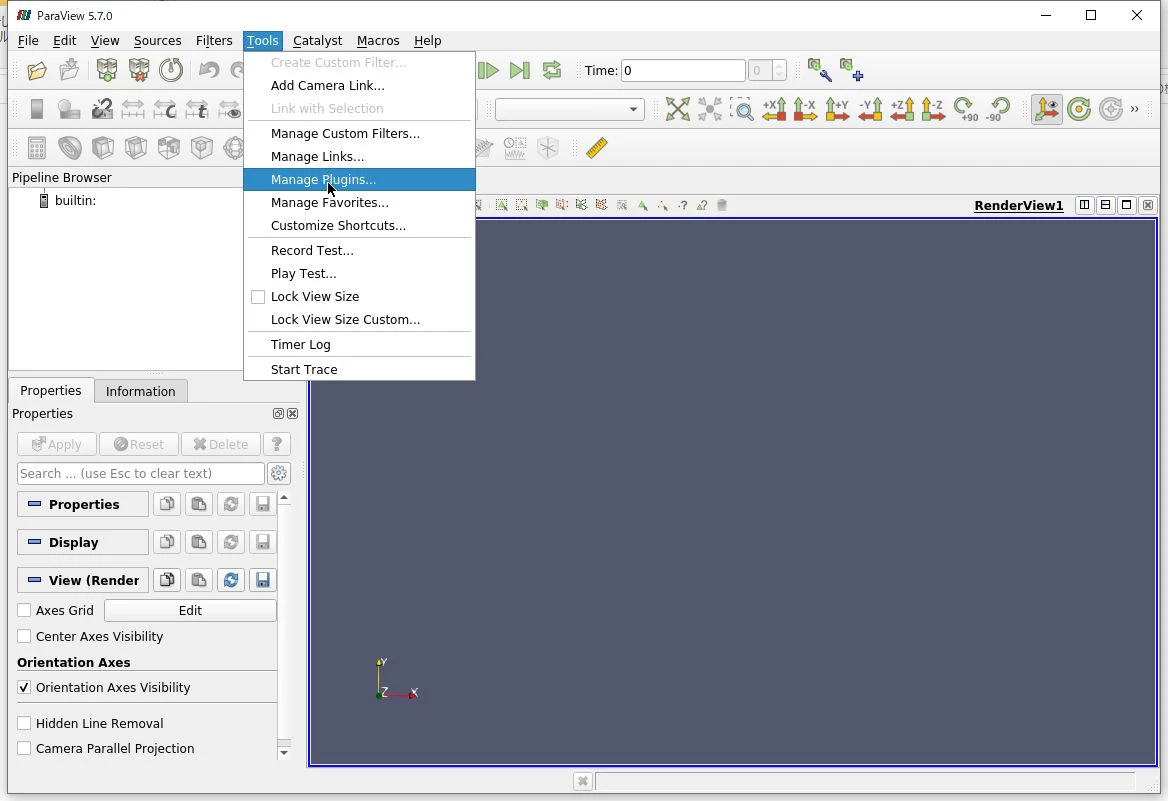
Task: Rotate view +90 degrees clockwise
Action: pos(965,110)
